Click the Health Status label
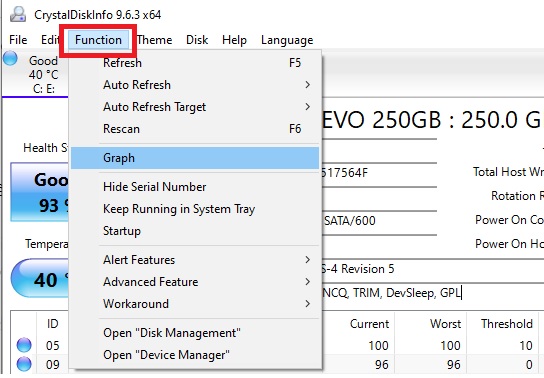Image resolution: width=544 pixels, height=378 pixels. point(45,148)
